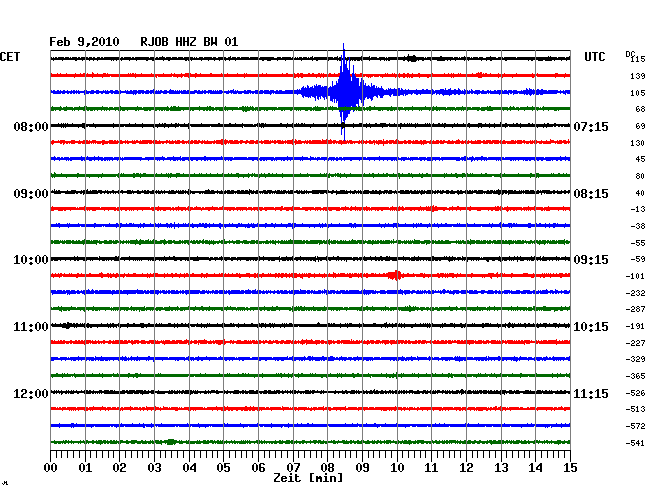Screen dimensions: 650x494
Task: Click minute label 00 on the time axis
Action: [x=51, y=467]
